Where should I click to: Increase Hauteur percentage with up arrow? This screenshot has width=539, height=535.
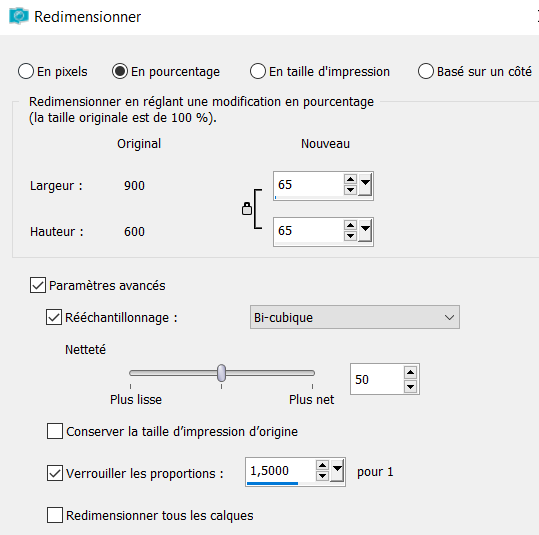350,226
